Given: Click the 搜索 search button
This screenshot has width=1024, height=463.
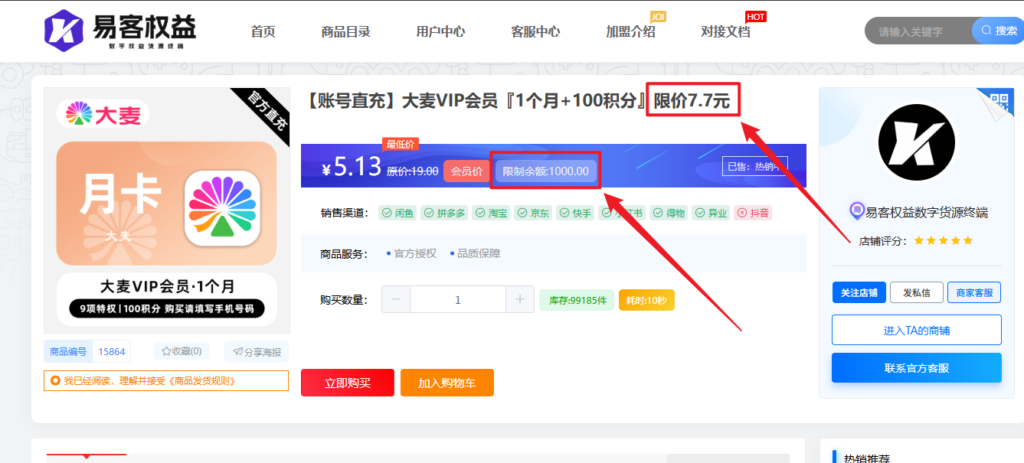Looking at the screenshot, I should click(998, 31).
